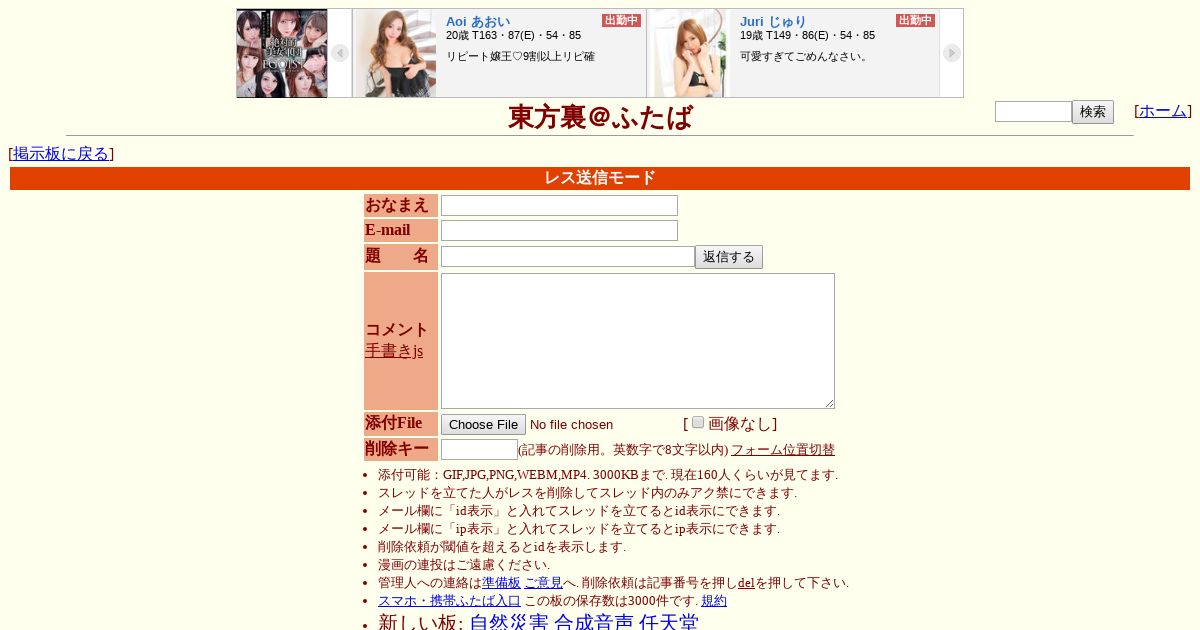Click the text 可愛すぎてごめんなさい。
1200x630 pixels.
click(x=805, y=57)
